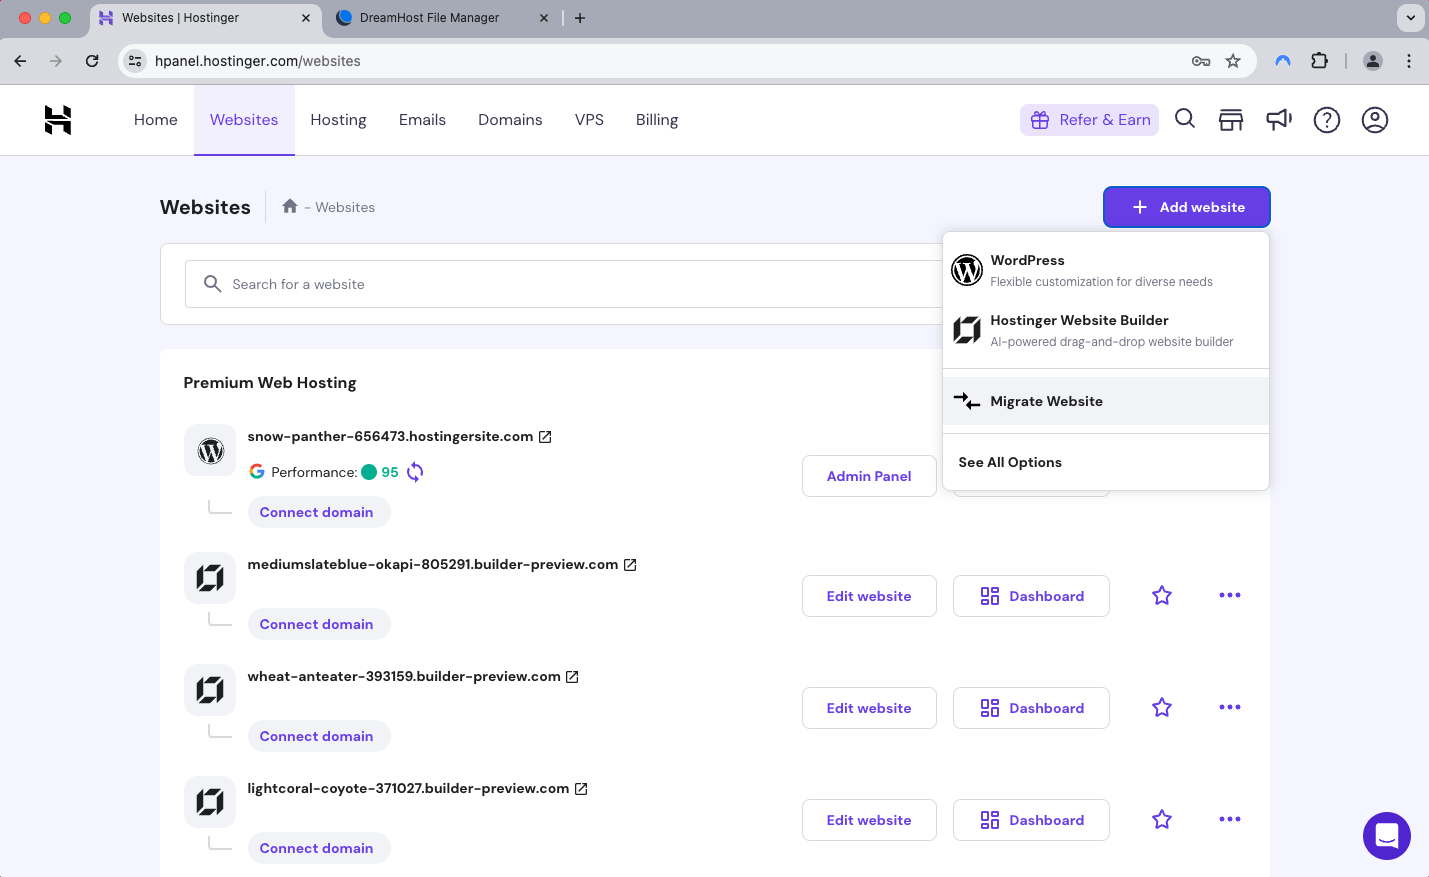Open Chrome three-dot menu
Image resolution: width=1429 pixels, height=877 pixels.
pyautogui.click(x=1409, y=61)
